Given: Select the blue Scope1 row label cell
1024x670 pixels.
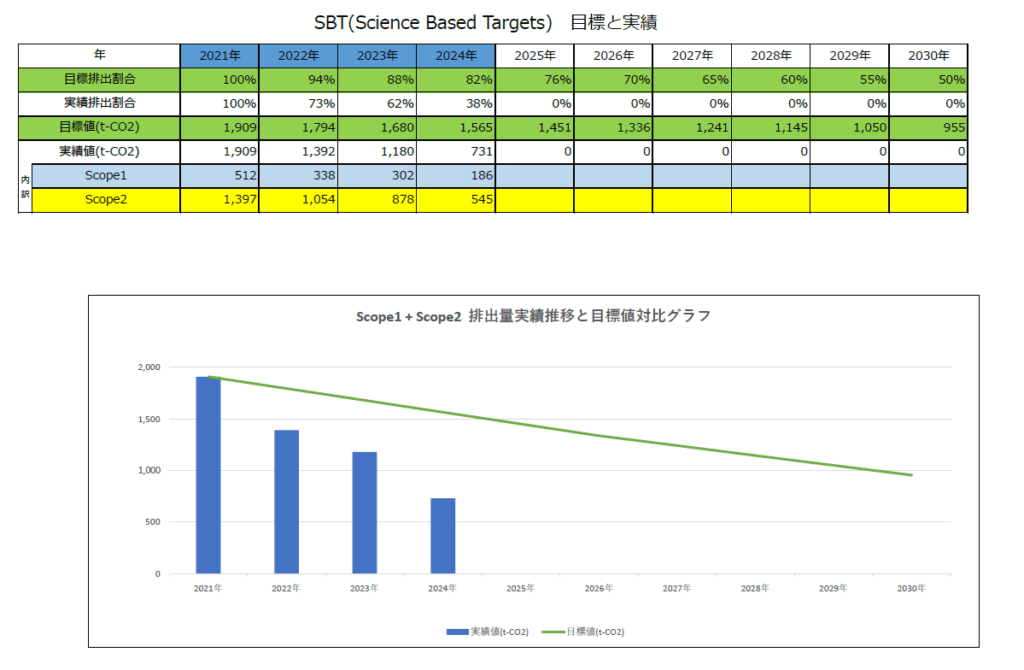Looking at the screenshot, I should click(106, 175).
